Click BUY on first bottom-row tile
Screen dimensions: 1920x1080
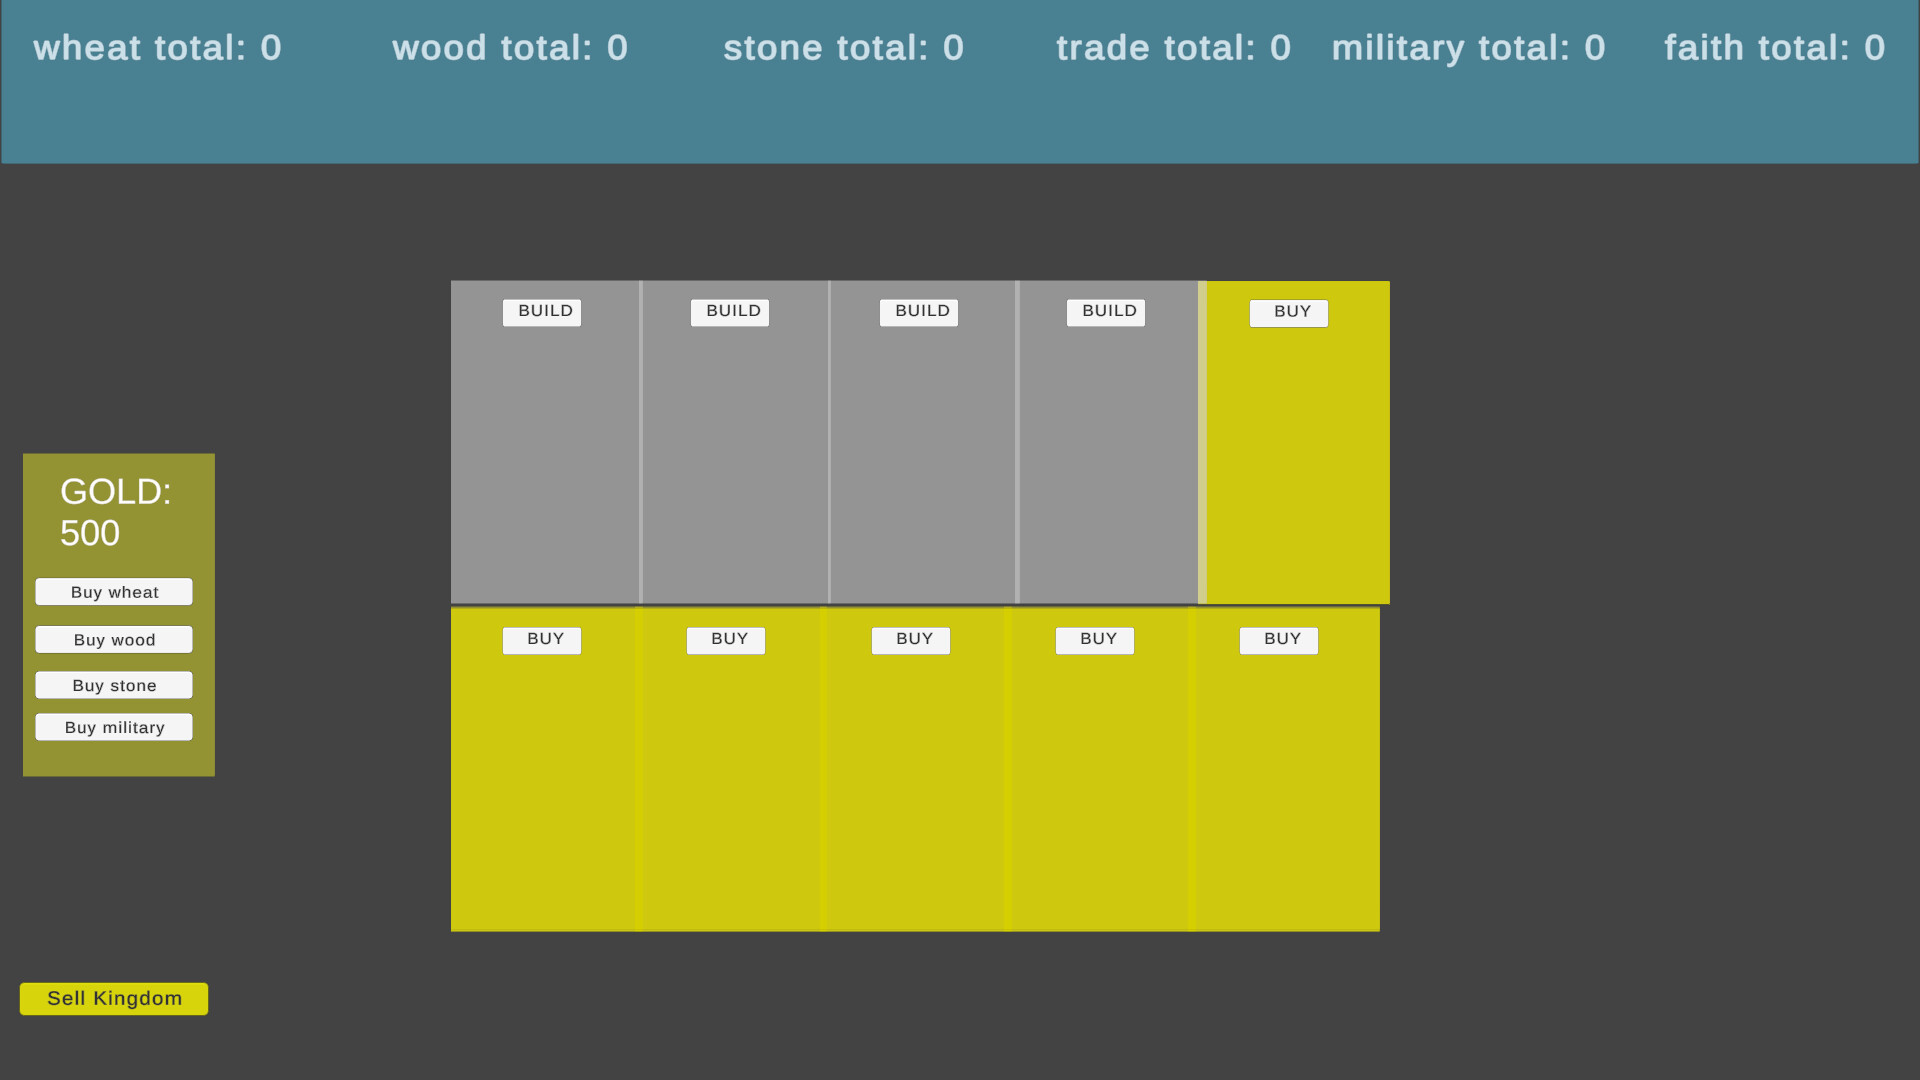542,640
